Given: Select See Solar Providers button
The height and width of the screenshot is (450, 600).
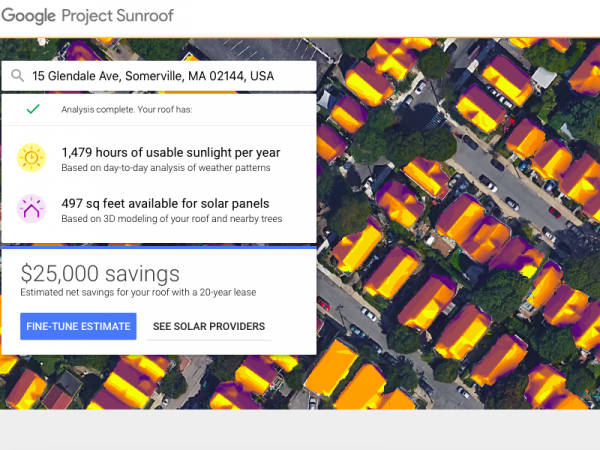Looking at the screenshot, I should click(209, 326).
